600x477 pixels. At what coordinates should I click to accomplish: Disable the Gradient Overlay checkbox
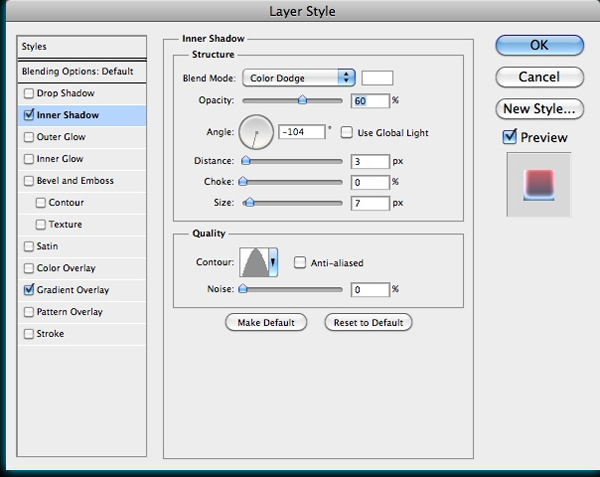point(28,290)
